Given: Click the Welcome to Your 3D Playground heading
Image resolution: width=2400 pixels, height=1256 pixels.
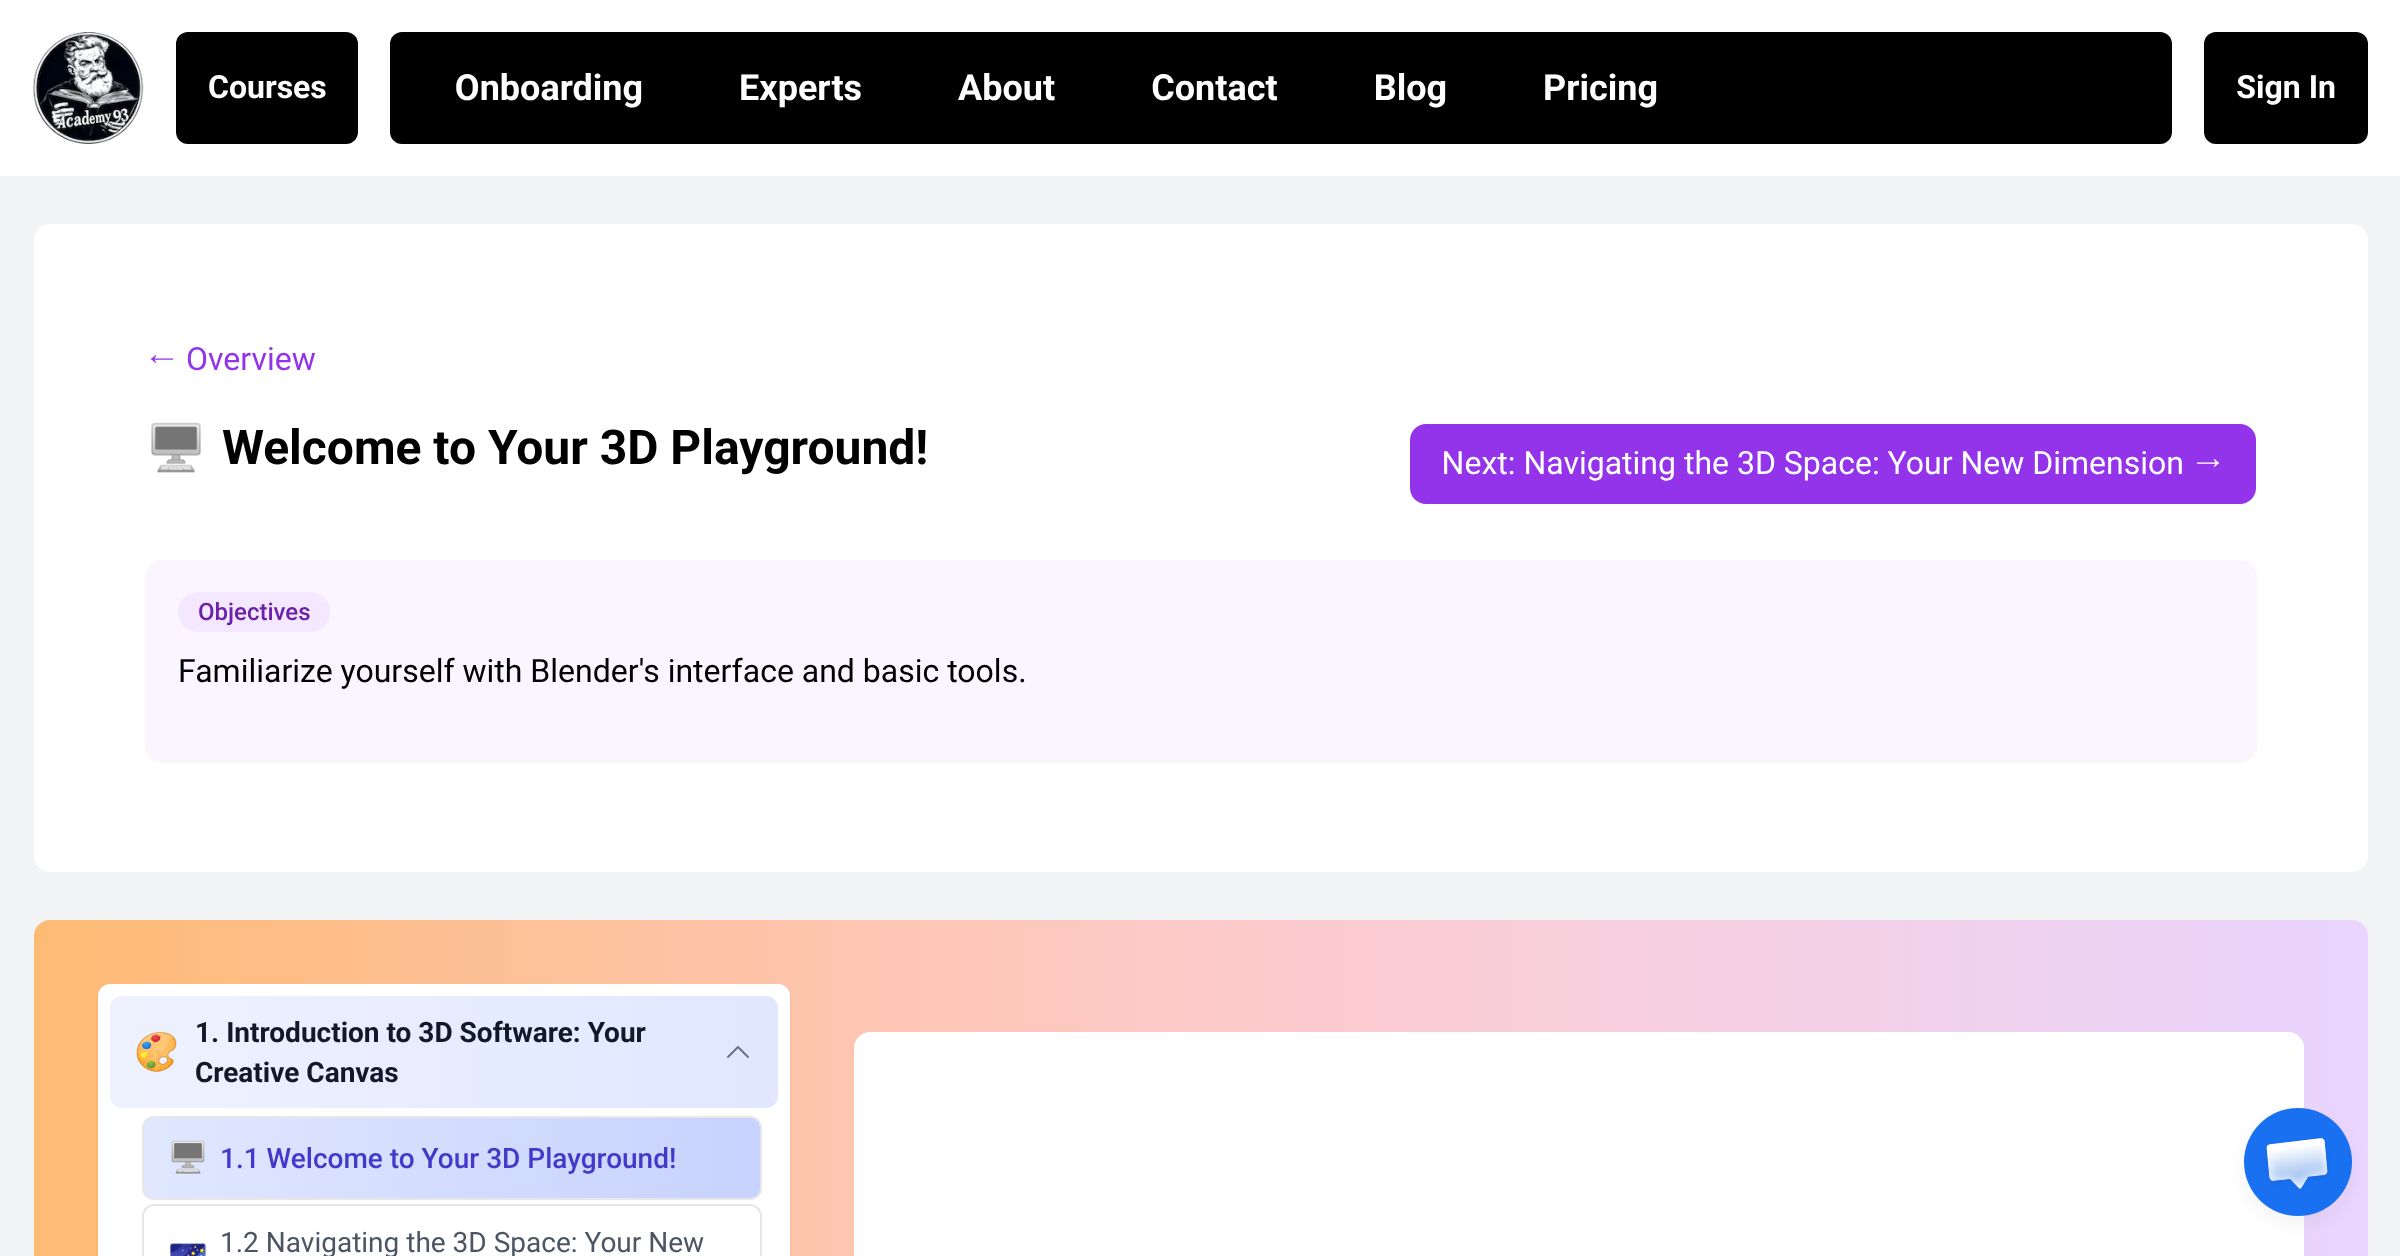Looking at the screenshot, I should pos(575,448).
